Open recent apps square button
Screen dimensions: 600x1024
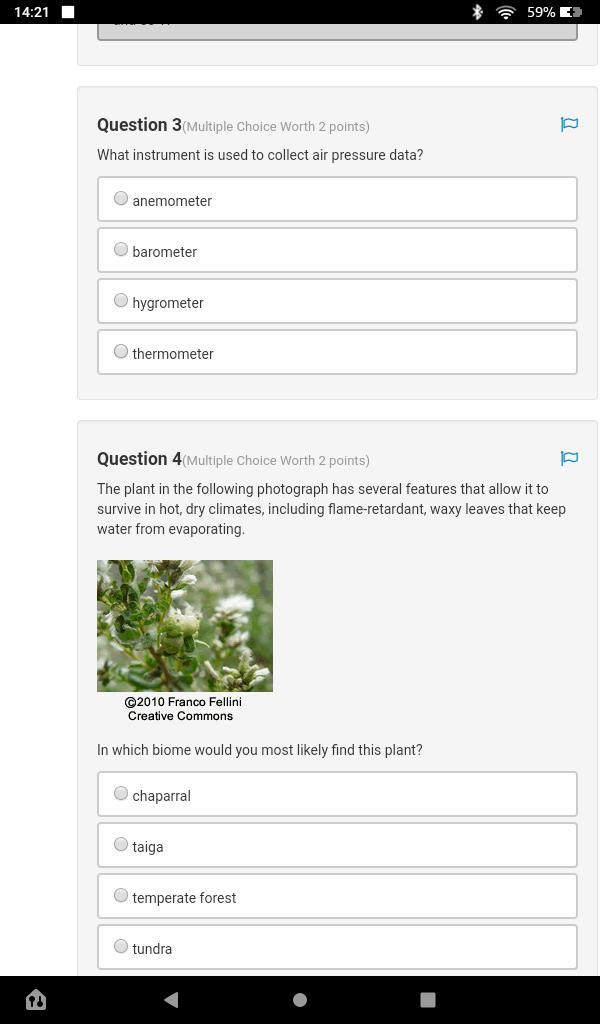click(x=428, y=999)
